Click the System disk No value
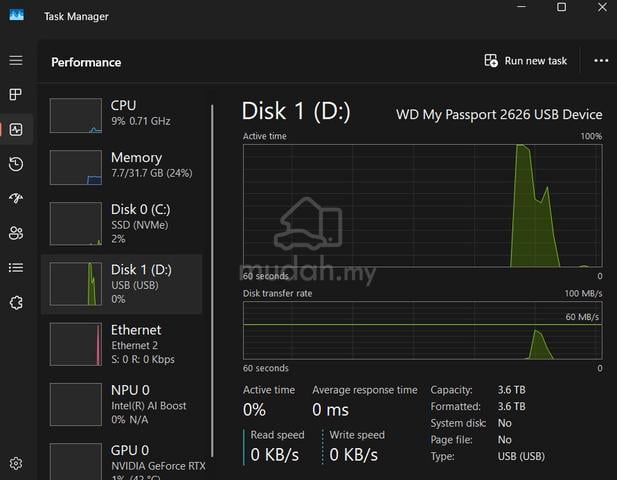 pyautogui.click(x=504, y=423)
